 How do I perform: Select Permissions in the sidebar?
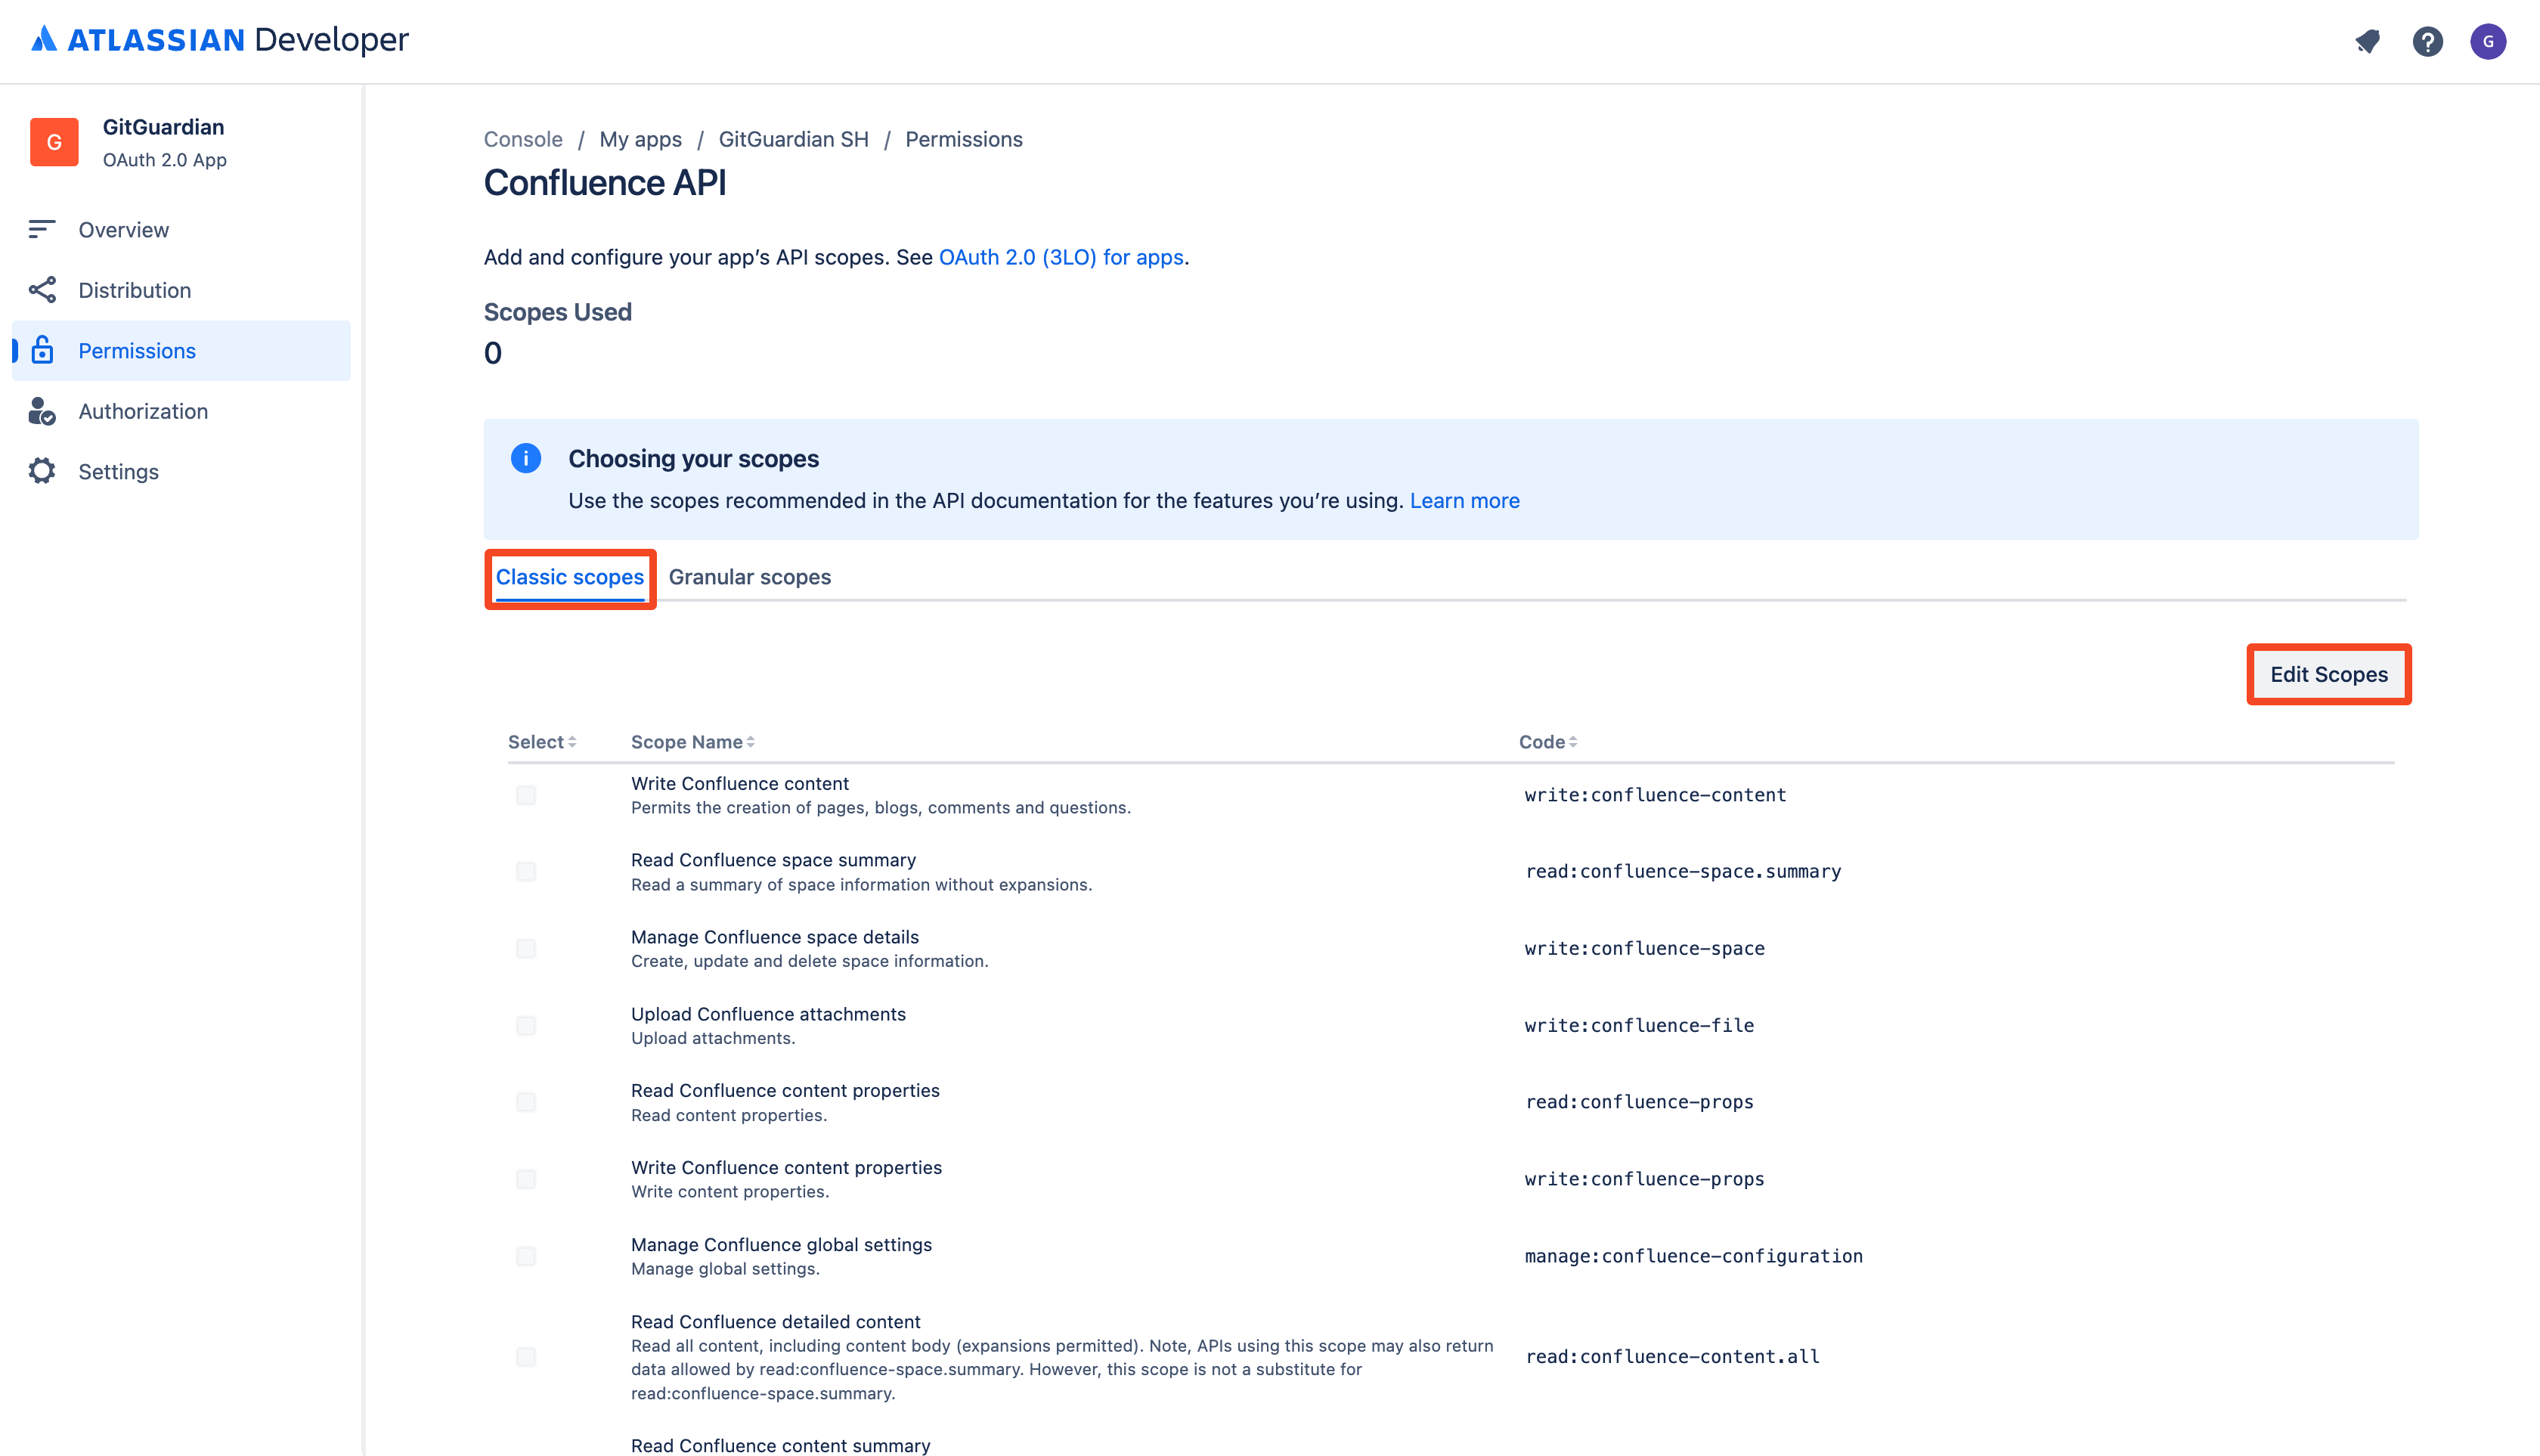[181, 350]
